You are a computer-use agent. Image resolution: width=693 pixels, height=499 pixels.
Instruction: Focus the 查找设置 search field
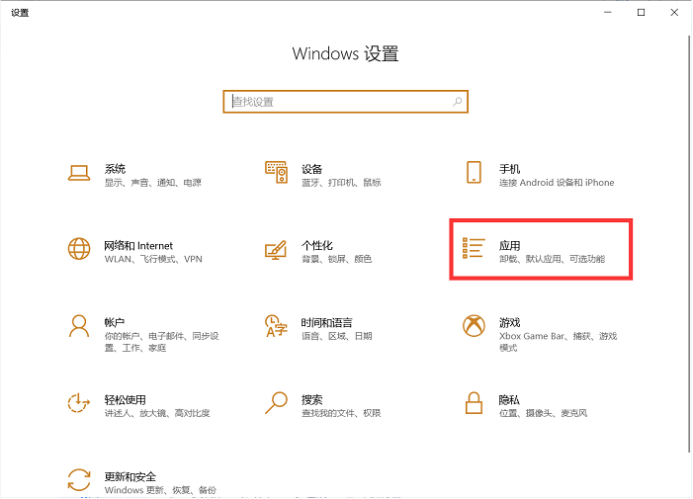pos(346,102)
